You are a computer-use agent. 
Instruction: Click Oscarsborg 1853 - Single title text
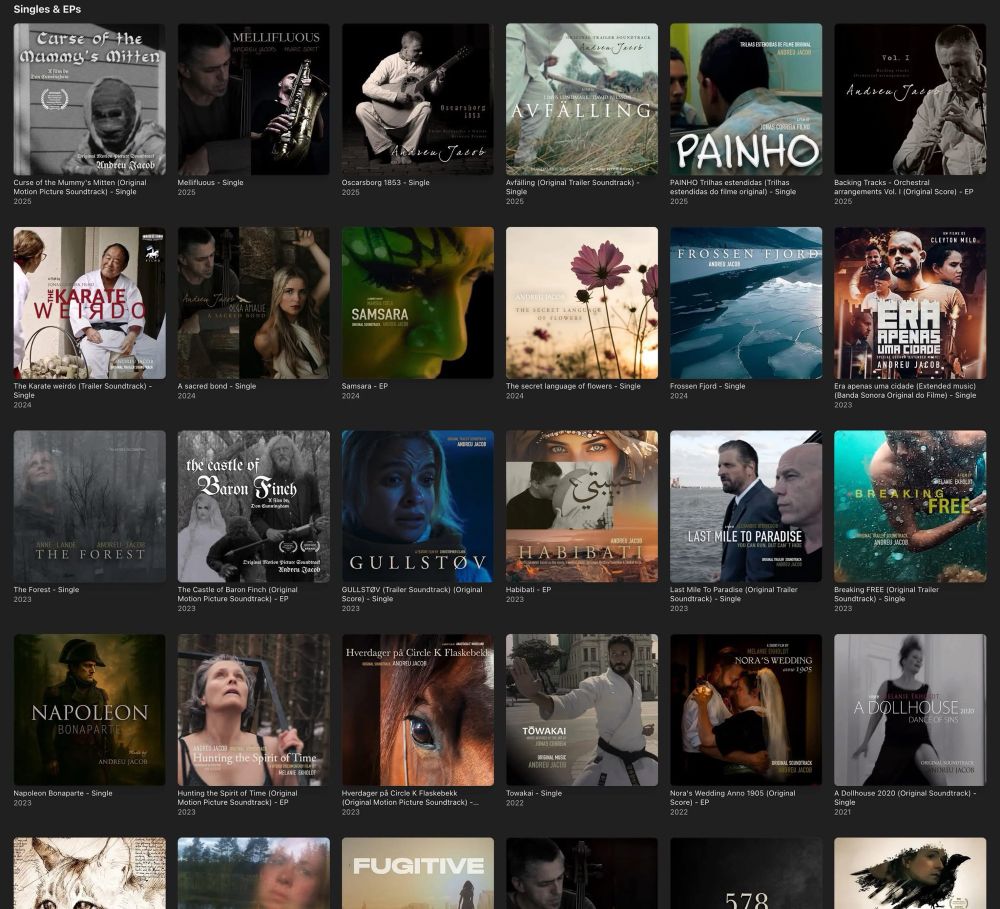[x=385, y=182]
